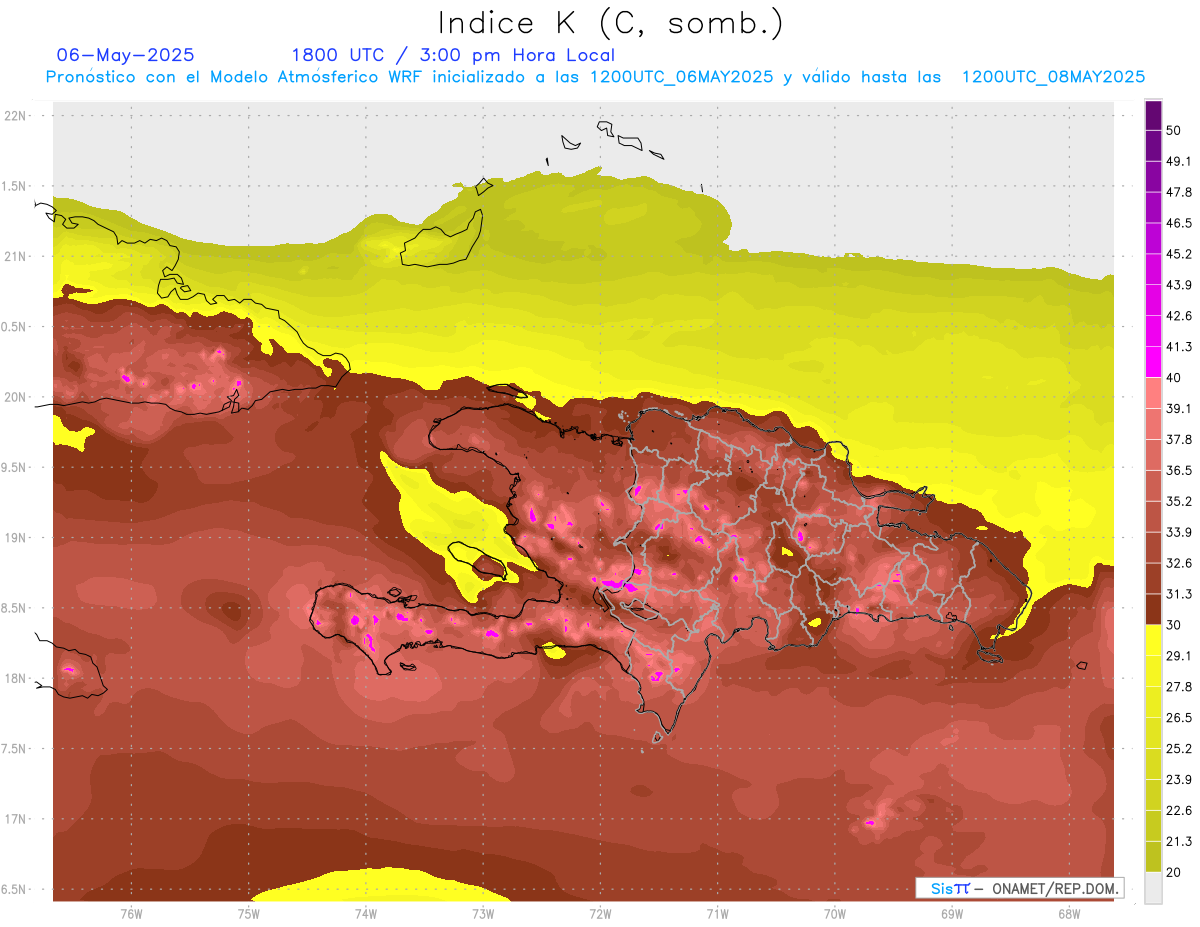The image size is (1200, 927).
Task: Select the "21N" latitude label
Action: (16, 256)
